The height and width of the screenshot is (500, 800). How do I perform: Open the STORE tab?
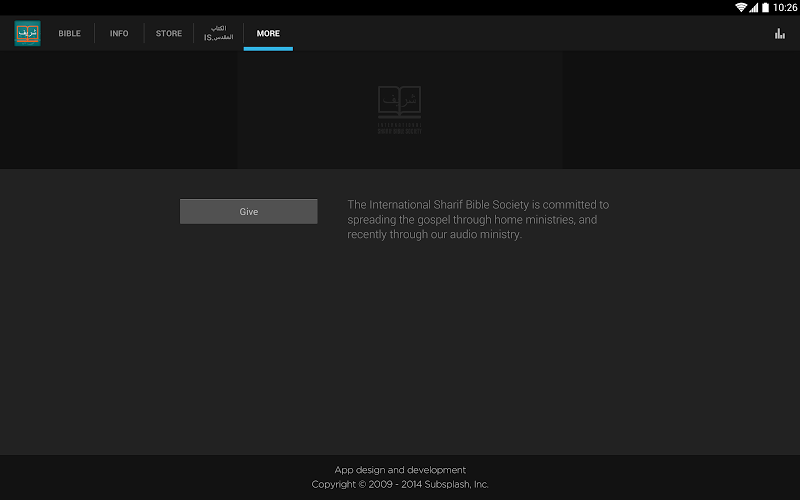[169, 33]
